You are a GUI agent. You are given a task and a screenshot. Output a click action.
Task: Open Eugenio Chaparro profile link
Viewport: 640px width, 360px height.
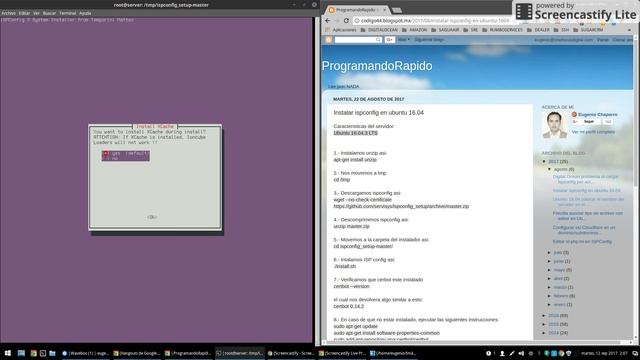(x=598, y=115)
